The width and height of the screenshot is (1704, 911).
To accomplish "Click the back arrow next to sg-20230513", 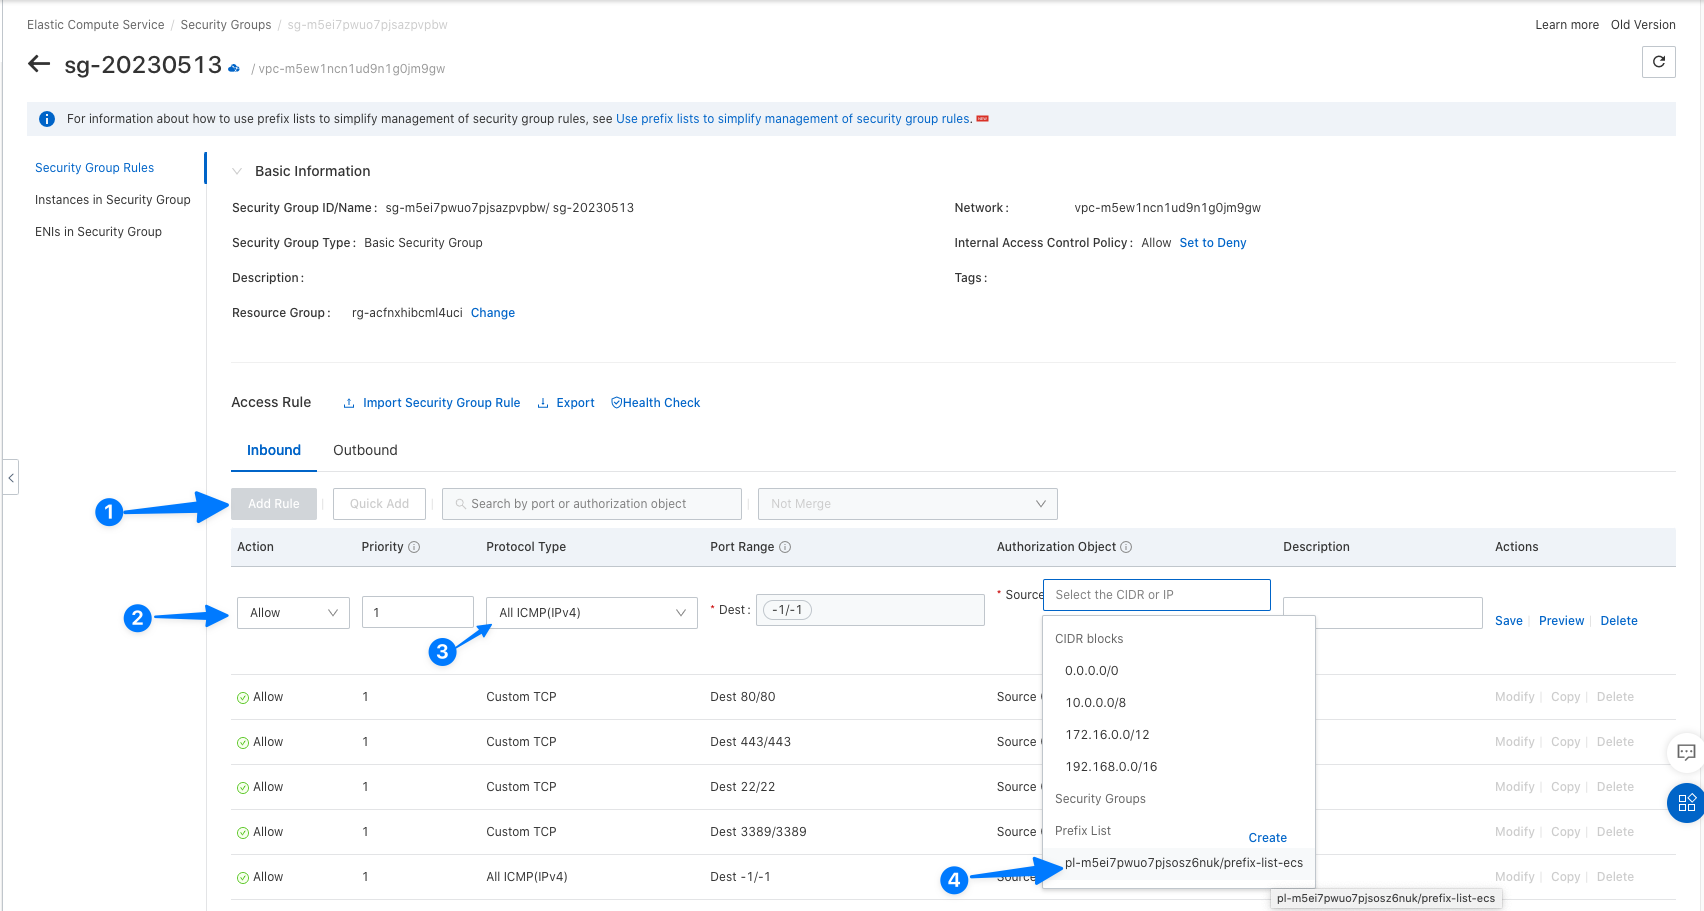I will pyautogui.click(x=39, y=65).
